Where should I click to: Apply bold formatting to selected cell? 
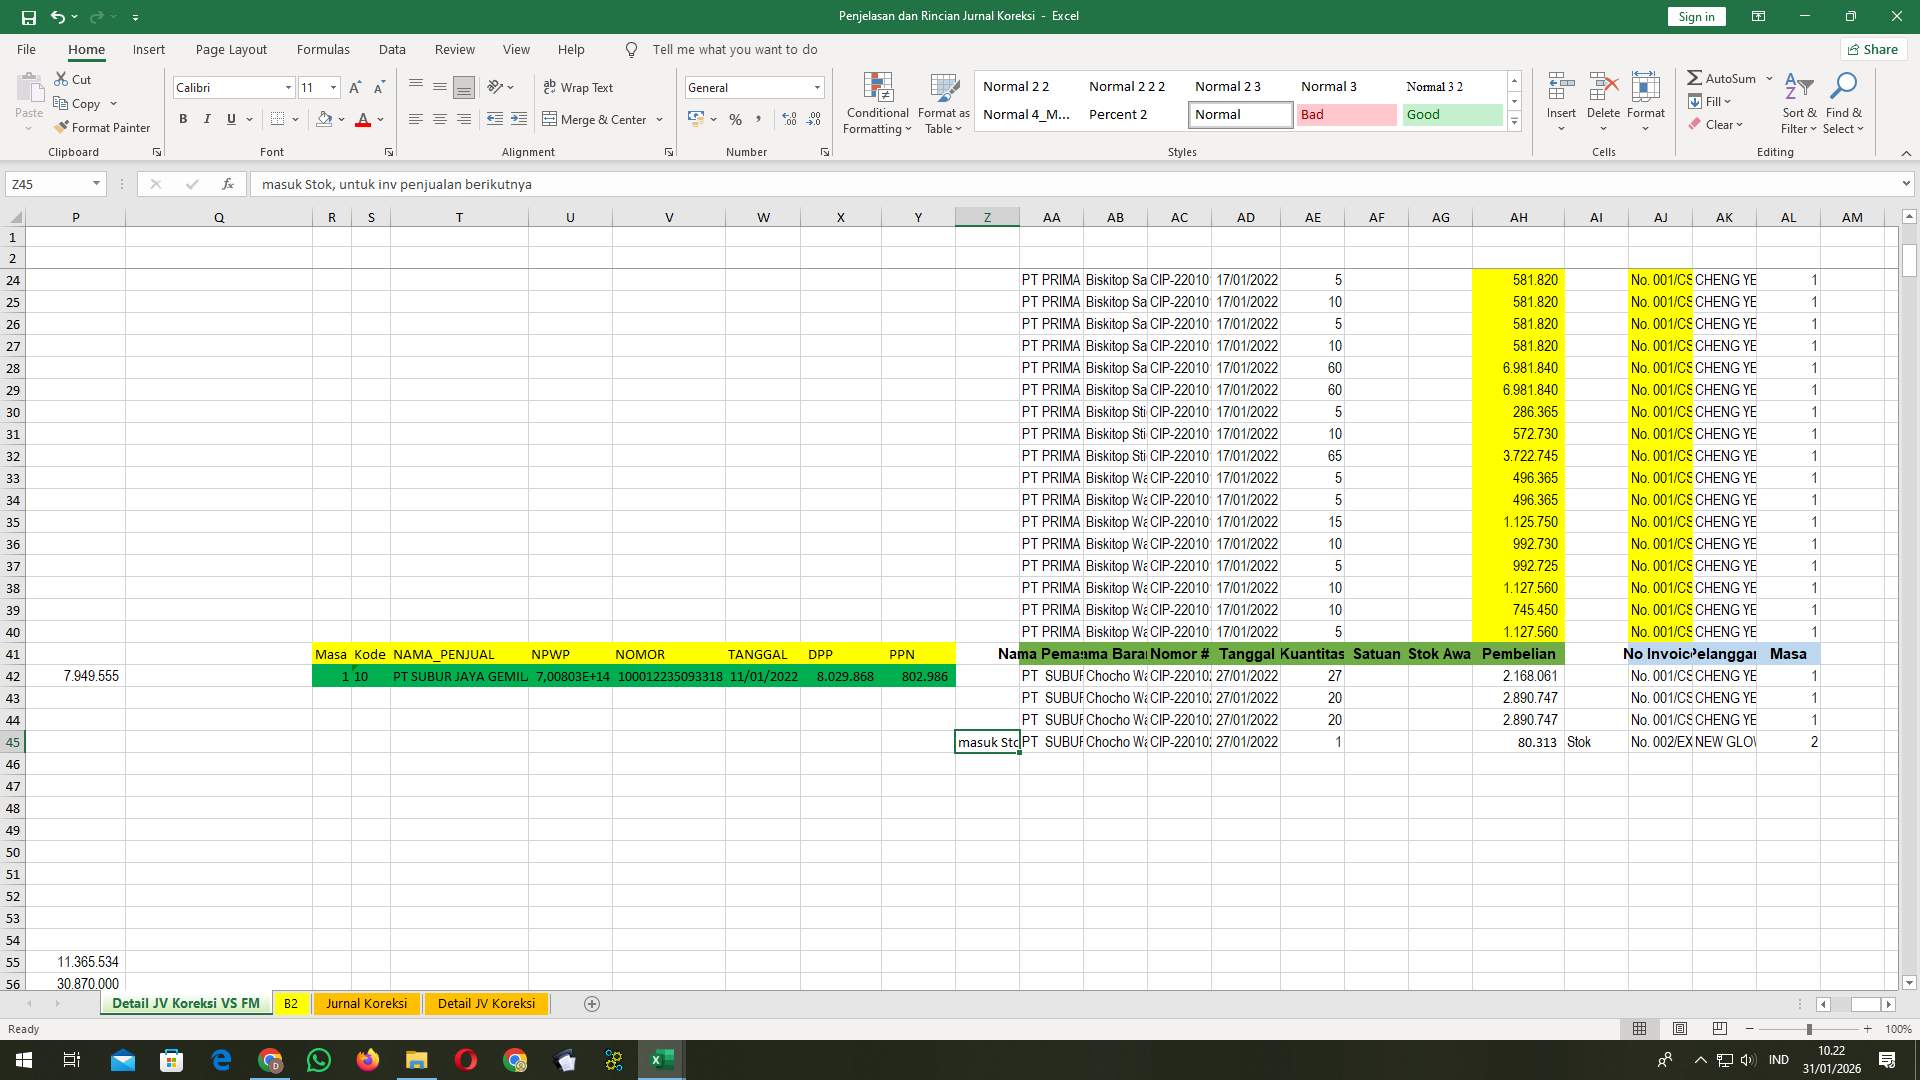pos(183,118)
